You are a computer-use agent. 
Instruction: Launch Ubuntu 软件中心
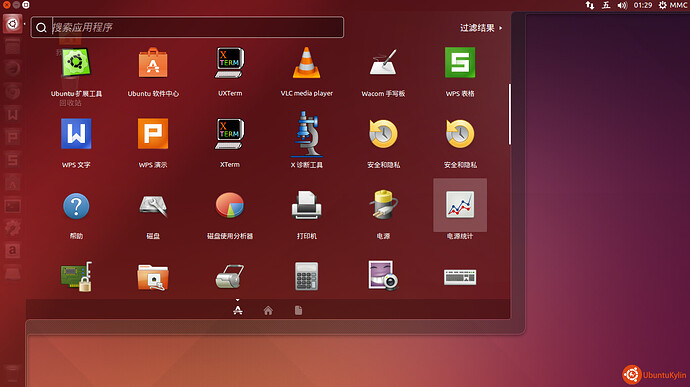tap(153, 63)
